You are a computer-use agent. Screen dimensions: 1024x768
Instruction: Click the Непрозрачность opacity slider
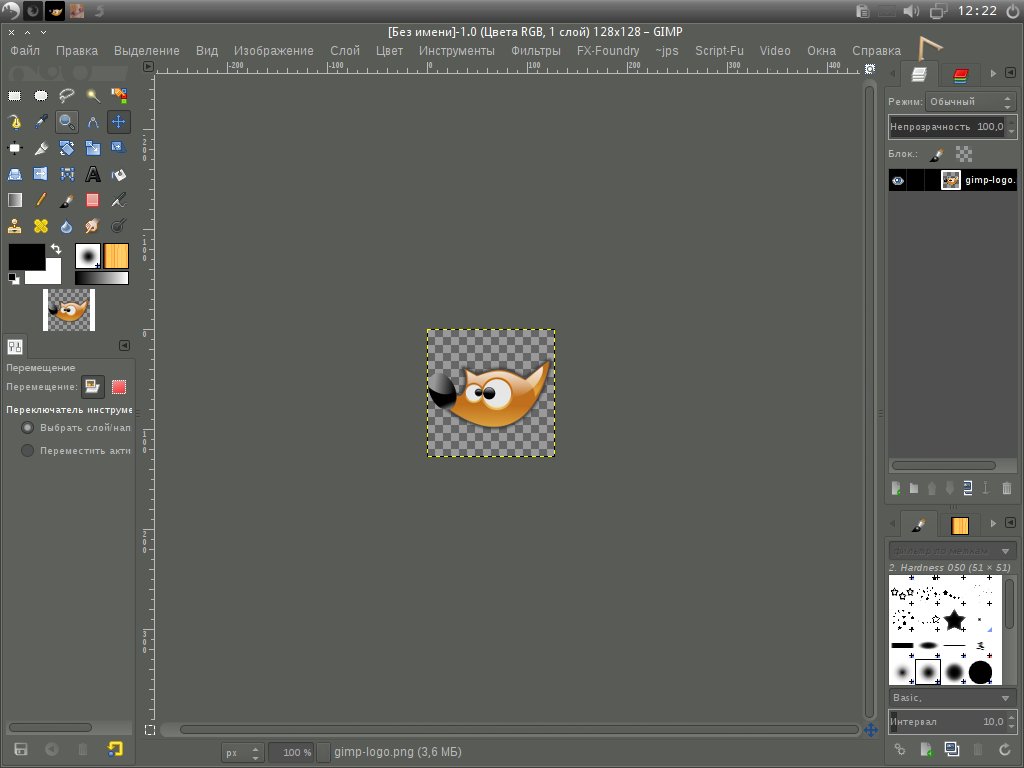point(945,127)
